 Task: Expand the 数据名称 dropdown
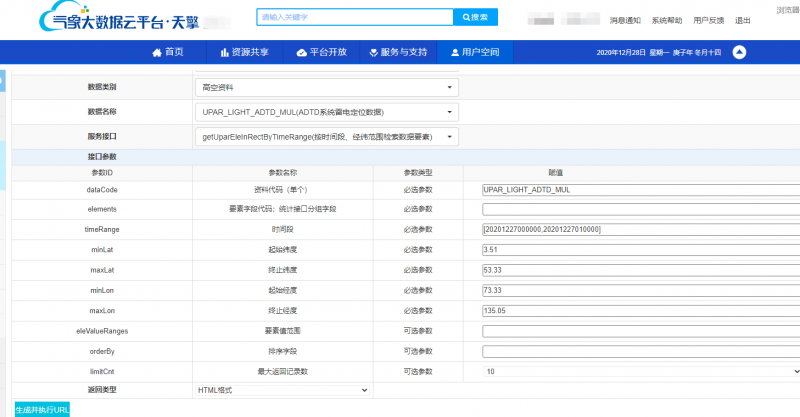[326, 112]
